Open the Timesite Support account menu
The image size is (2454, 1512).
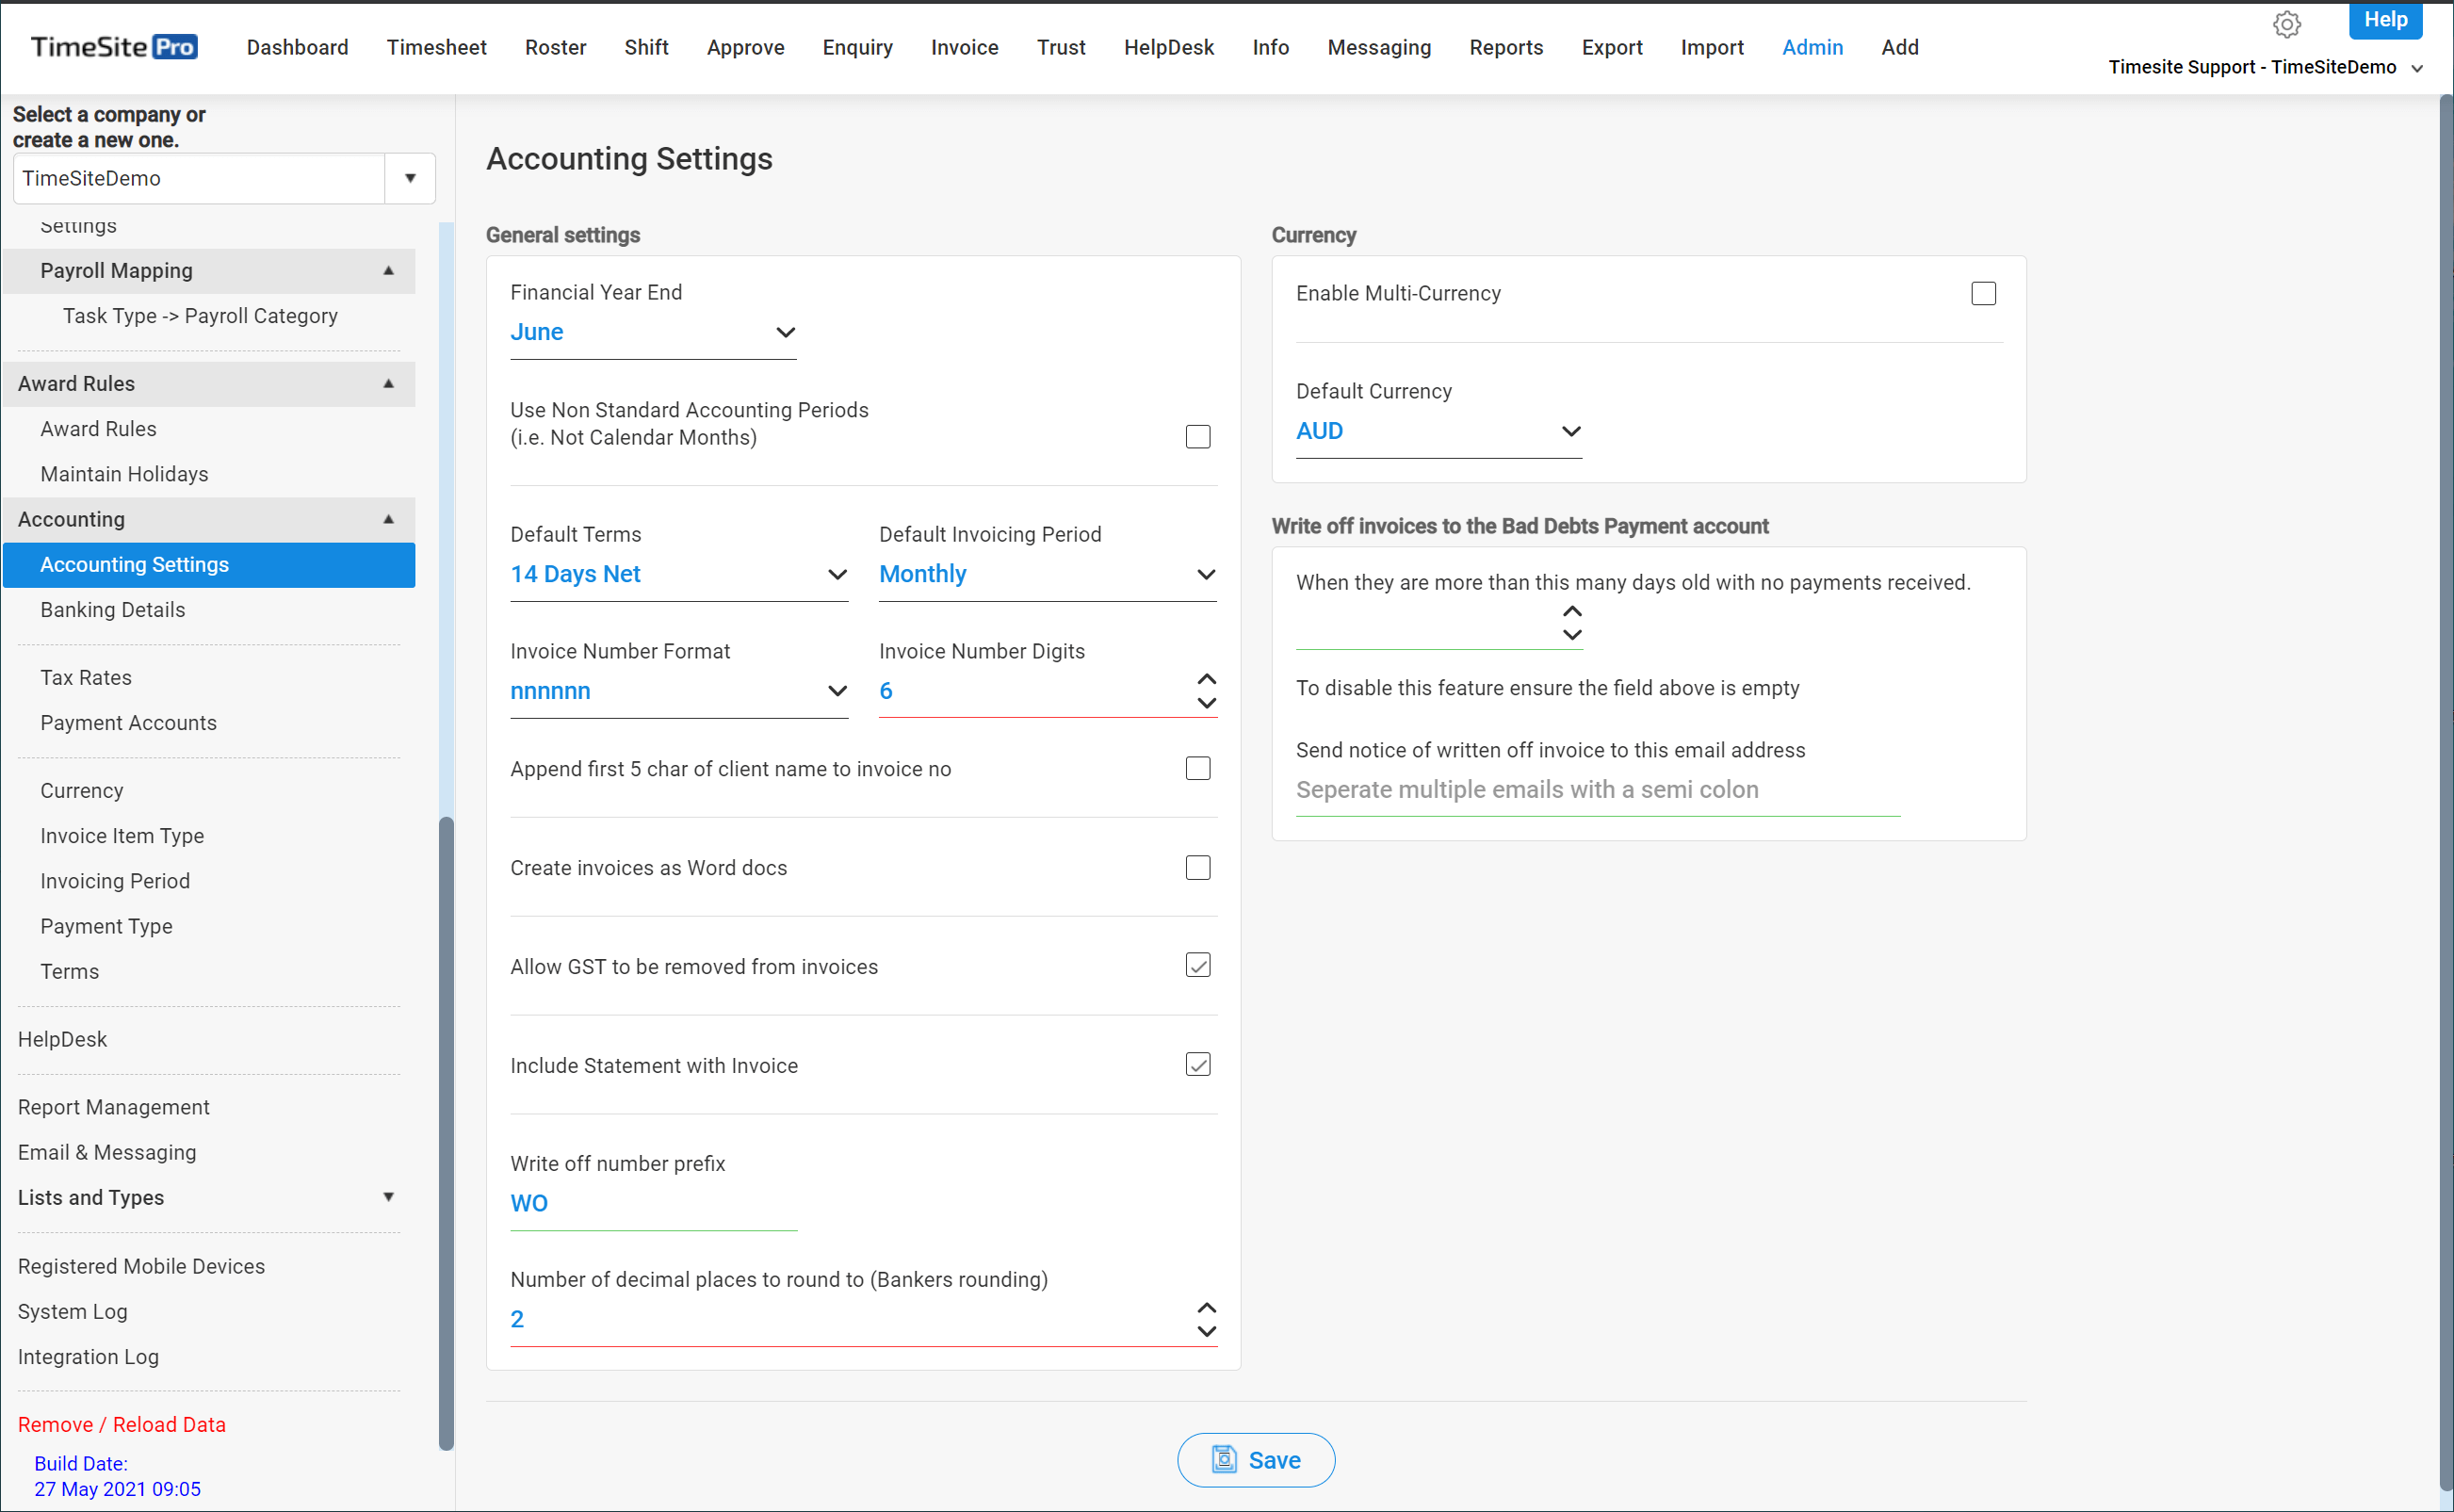[2265, 67]
